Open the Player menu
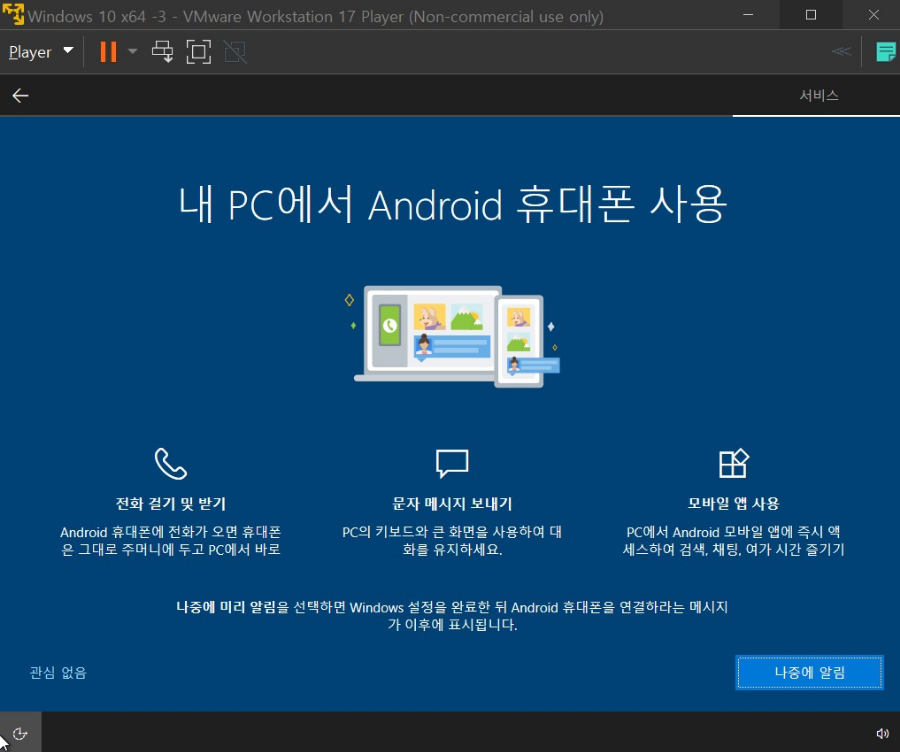The width and height of the screenshot is (900, 752). coord(41,52)
